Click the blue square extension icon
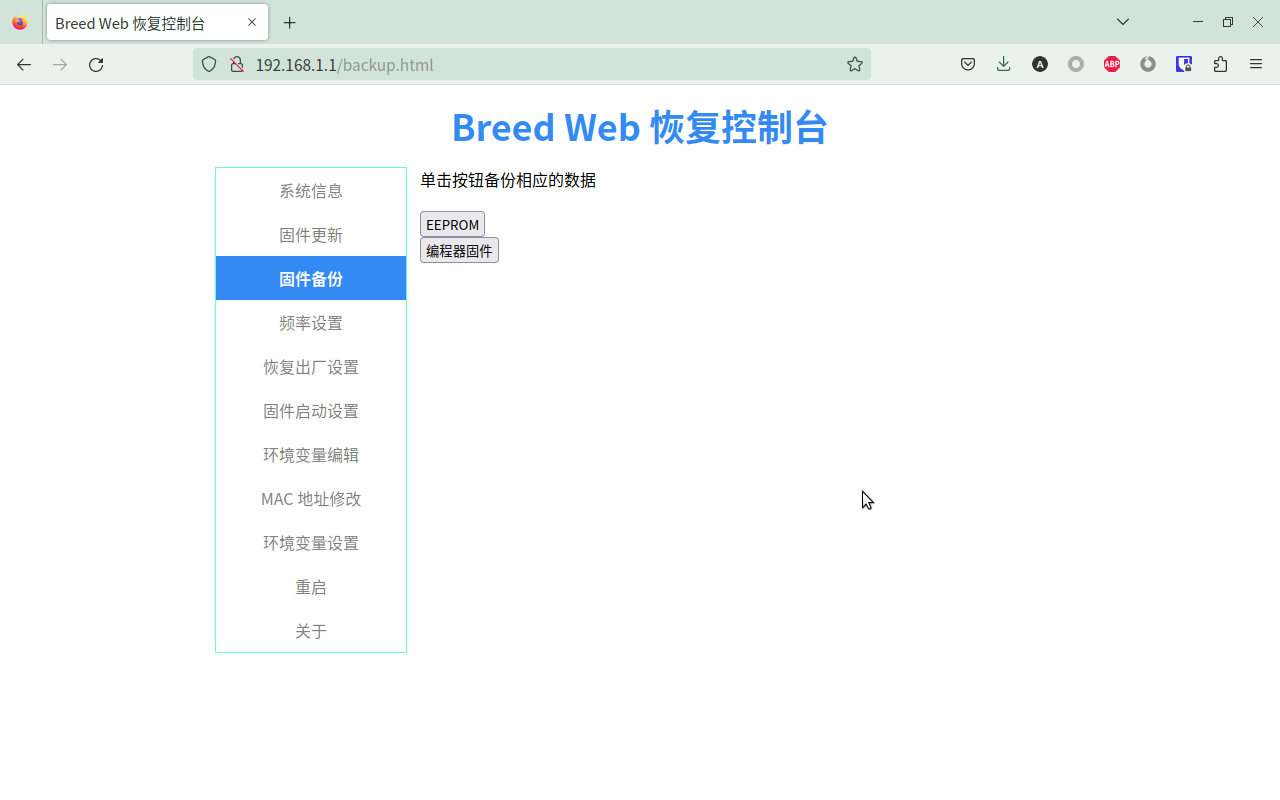Screen dimensions: 1280x800 click(1184, 64)
